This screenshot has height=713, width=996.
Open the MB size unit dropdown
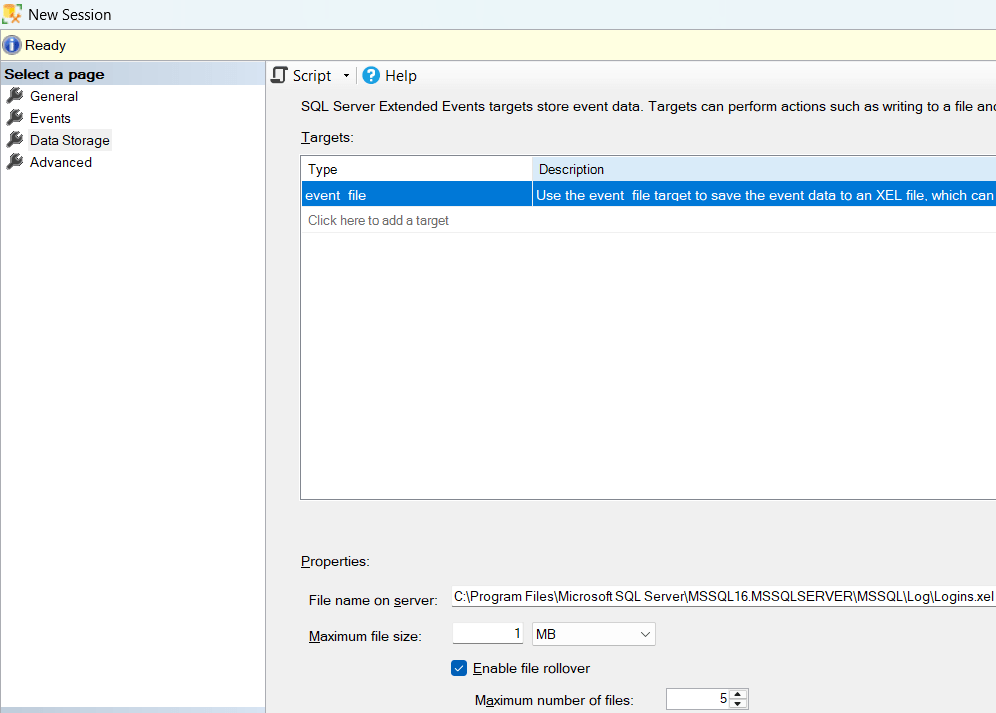(x=593, y=634)
